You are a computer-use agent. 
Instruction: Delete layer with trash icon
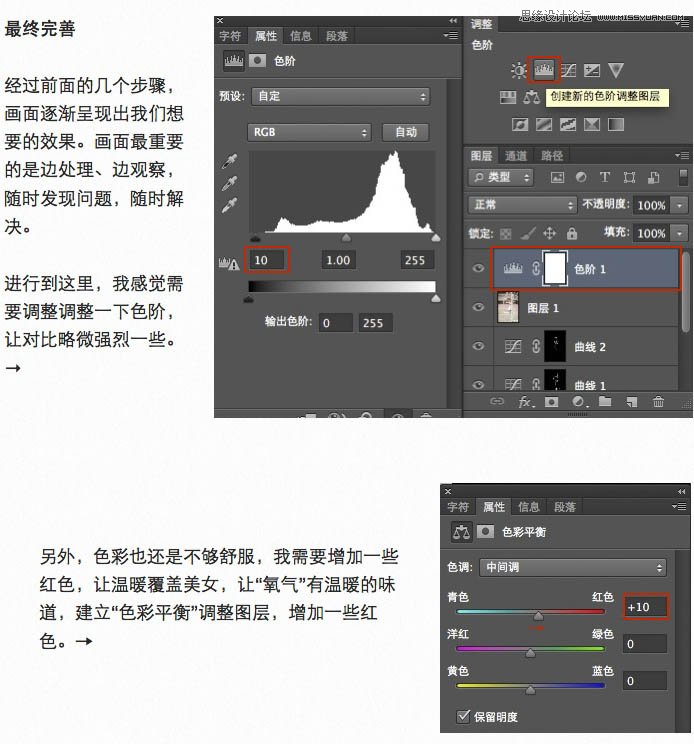658,402
